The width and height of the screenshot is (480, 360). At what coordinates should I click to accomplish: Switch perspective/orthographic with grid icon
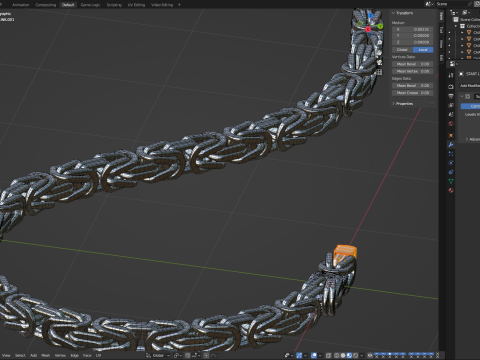(379, 72)
